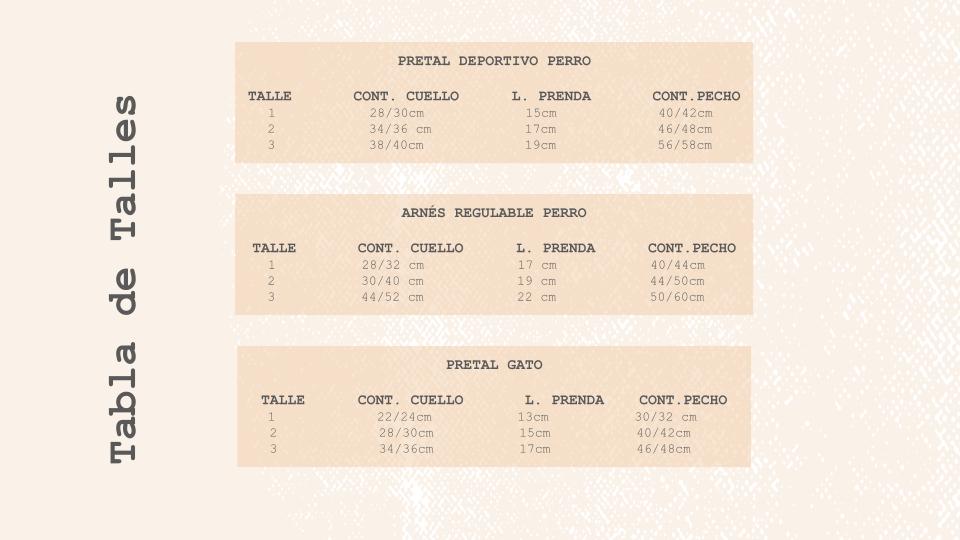The height and width of the screenshot is (540, 960).
Task: Select the 44/50cm chest value in Arnés table
Action: 677,281
